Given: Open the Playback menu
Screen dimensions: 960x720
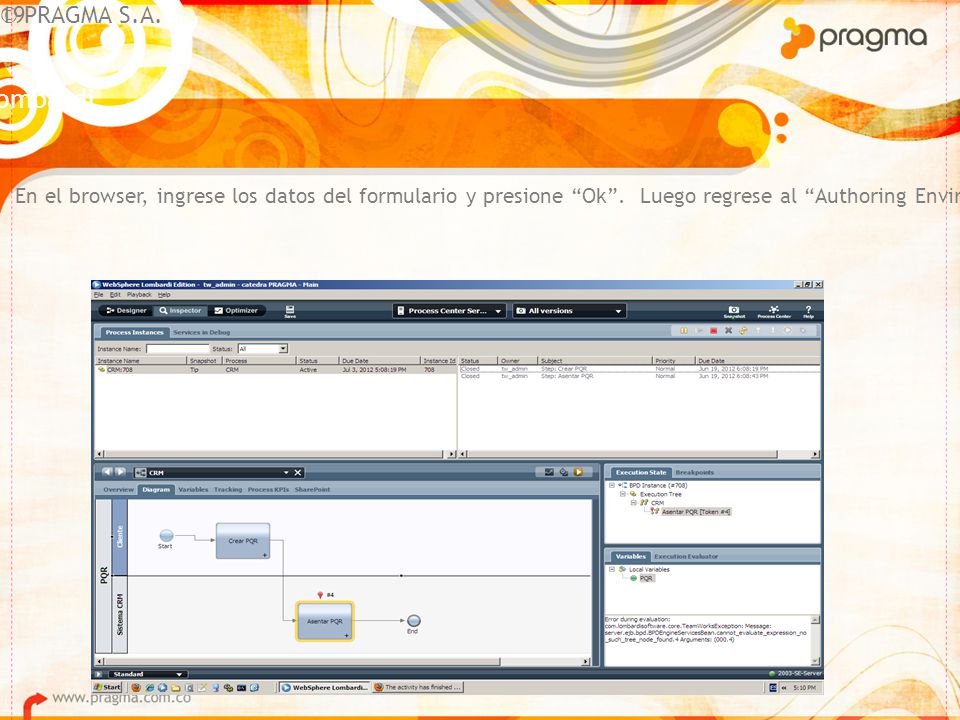Looking at the screenshot, I should point(139,294).
